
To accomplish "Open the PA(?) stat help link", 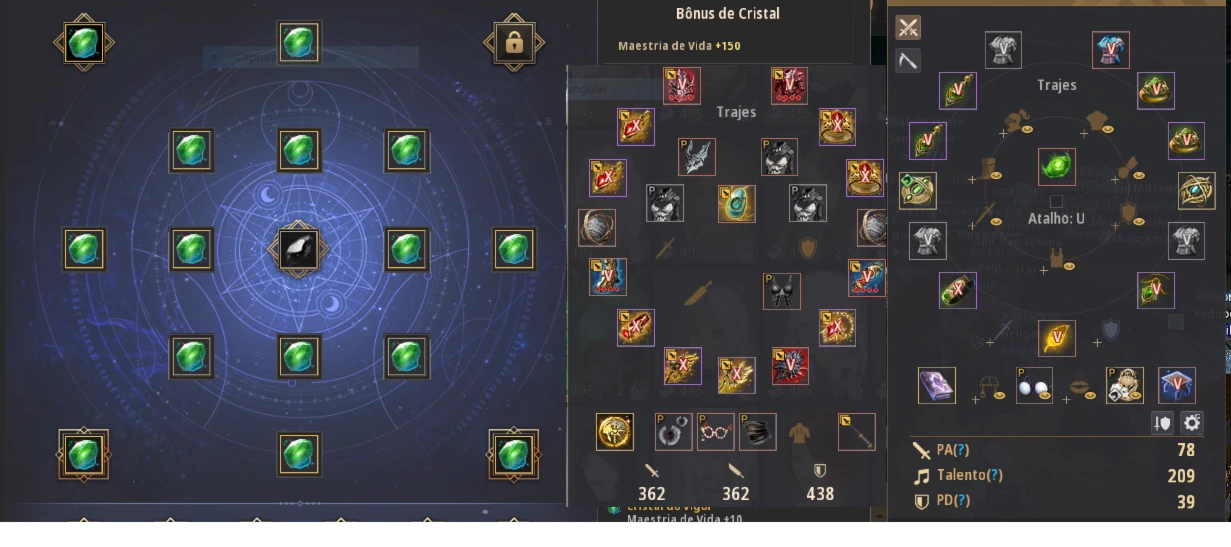I will [955, 450].
